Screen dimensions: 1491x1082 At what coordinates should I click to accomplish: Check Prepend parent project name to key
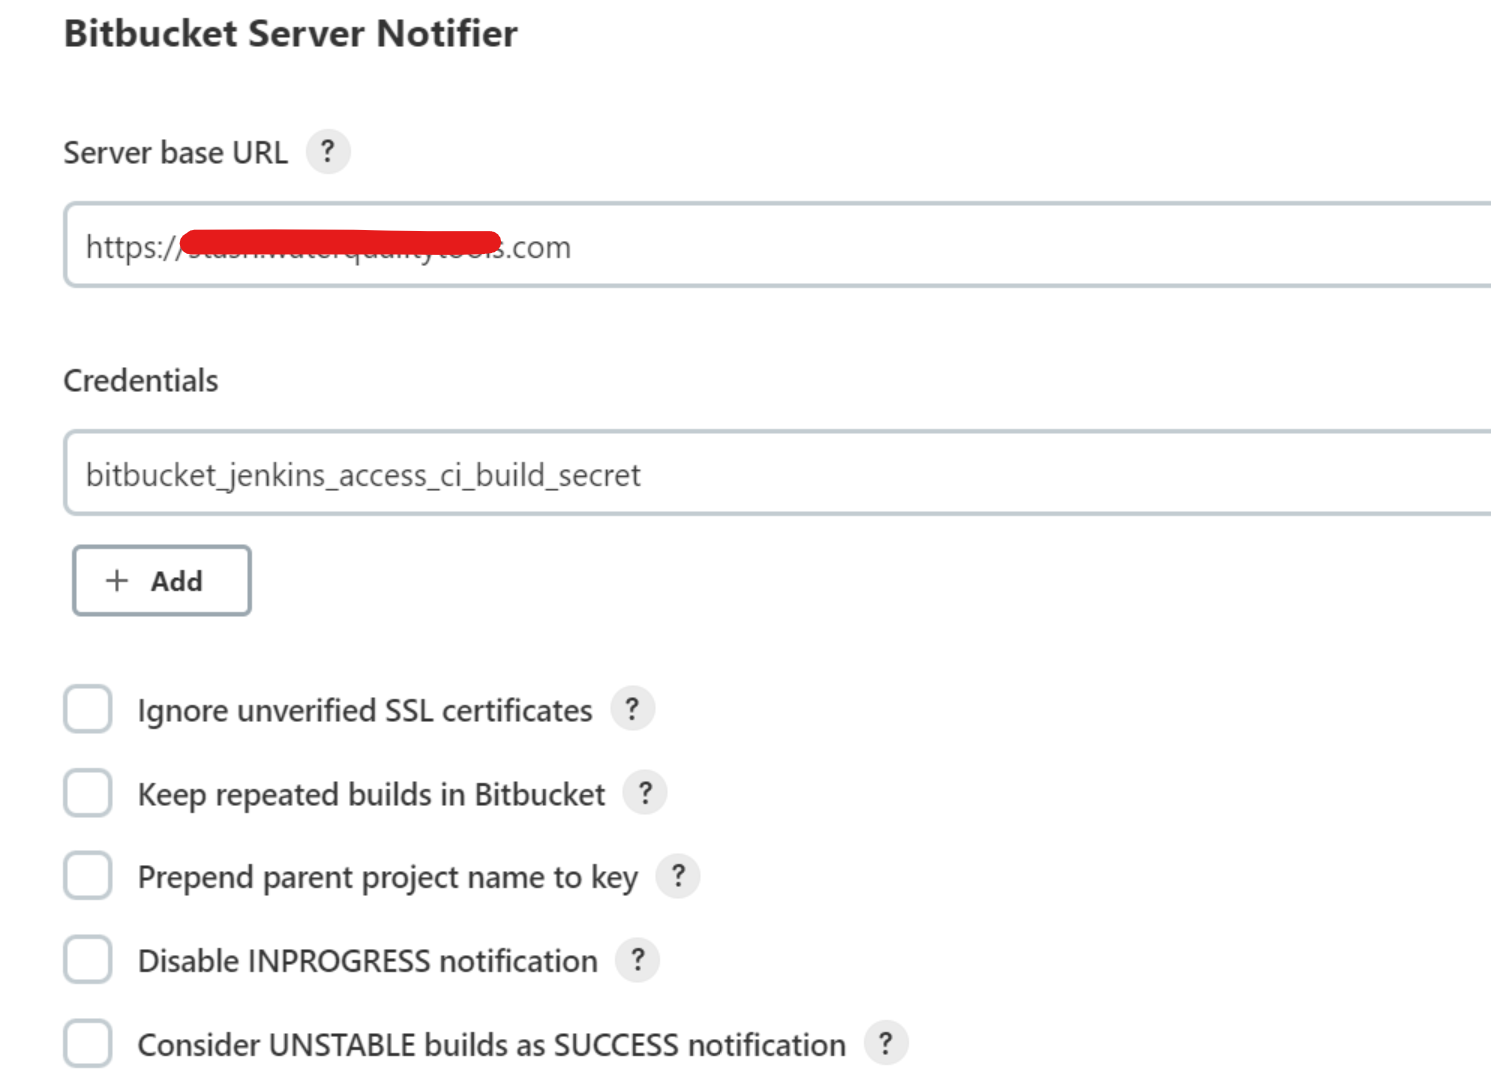pyautogui.click(x=88, y=876)
